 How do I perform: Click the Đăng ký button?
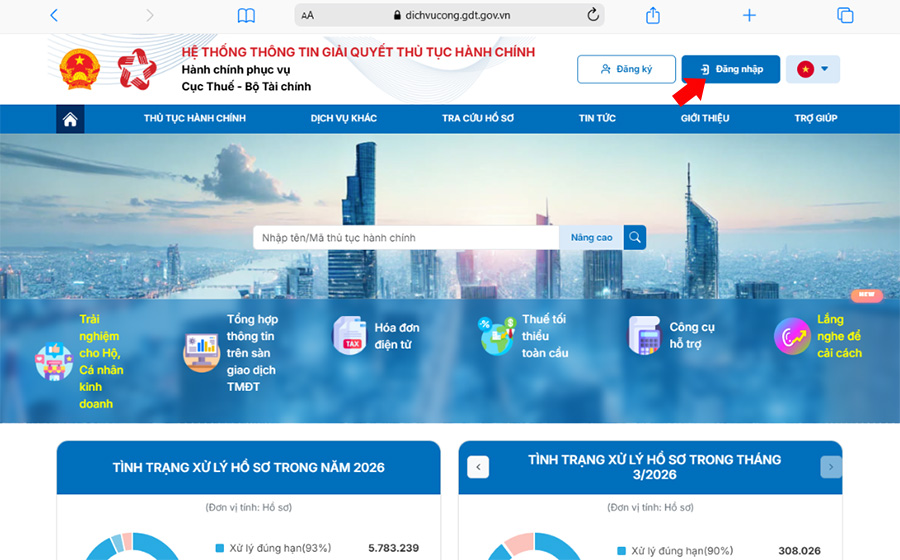pos(626,69)
